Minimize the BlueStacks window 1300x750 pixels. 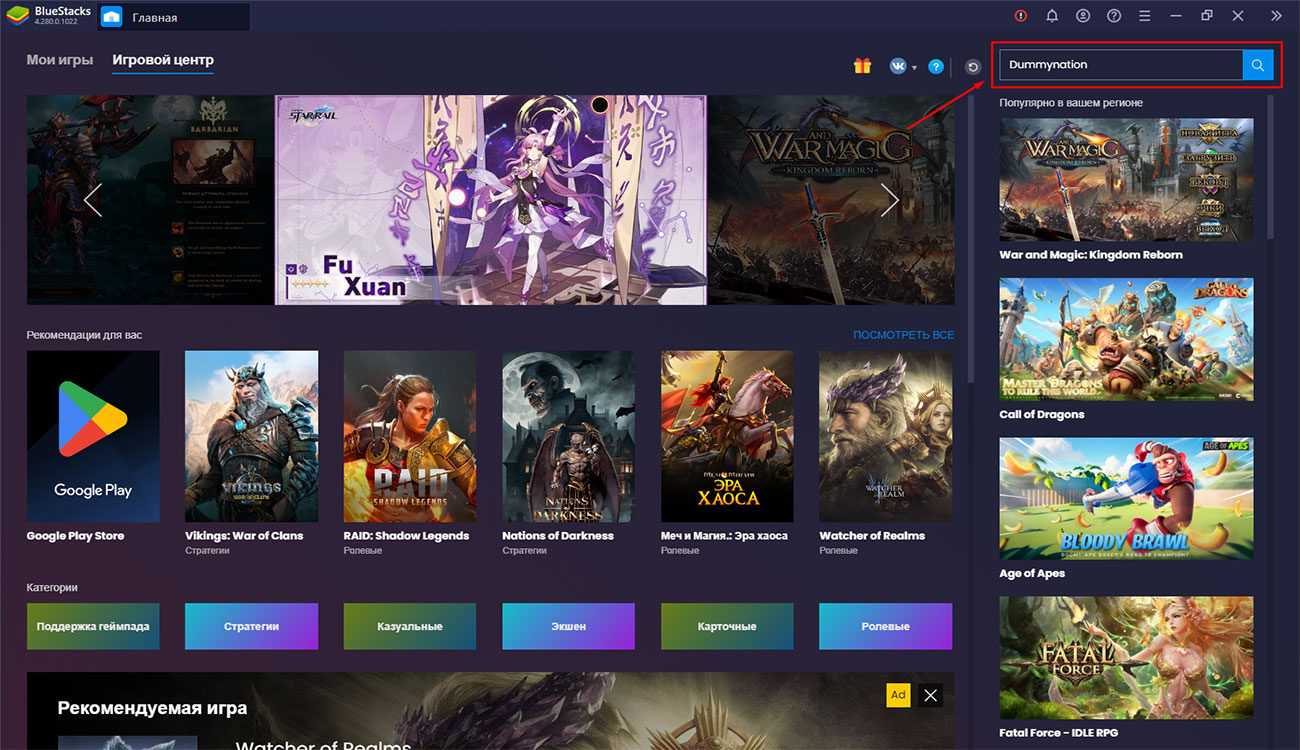tap(1176, 16)
